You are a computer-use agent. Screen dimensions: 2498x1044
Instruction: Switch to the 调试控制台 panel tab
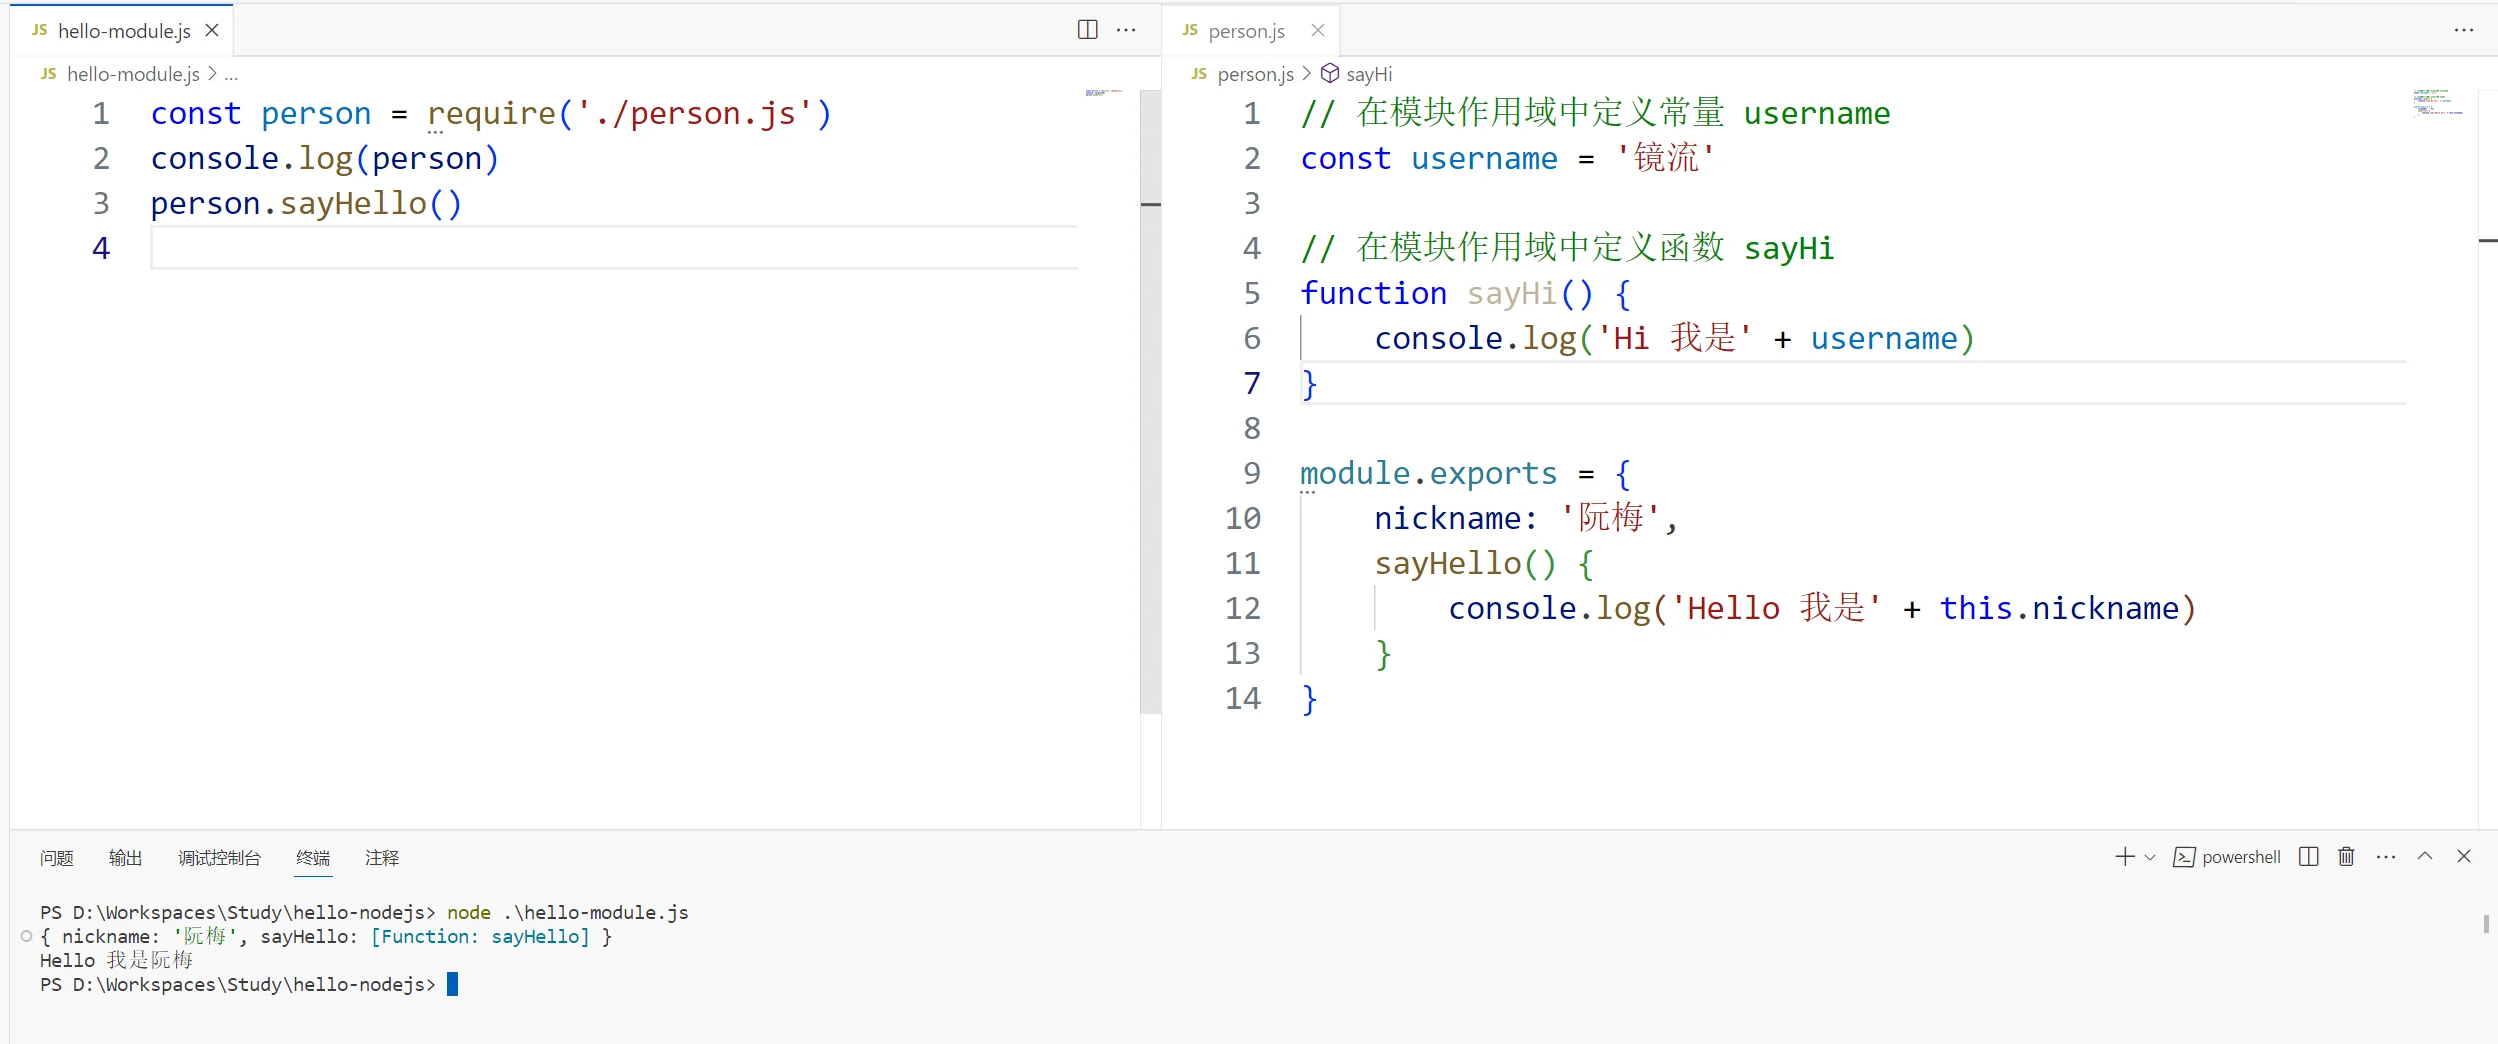pos(219,858)
